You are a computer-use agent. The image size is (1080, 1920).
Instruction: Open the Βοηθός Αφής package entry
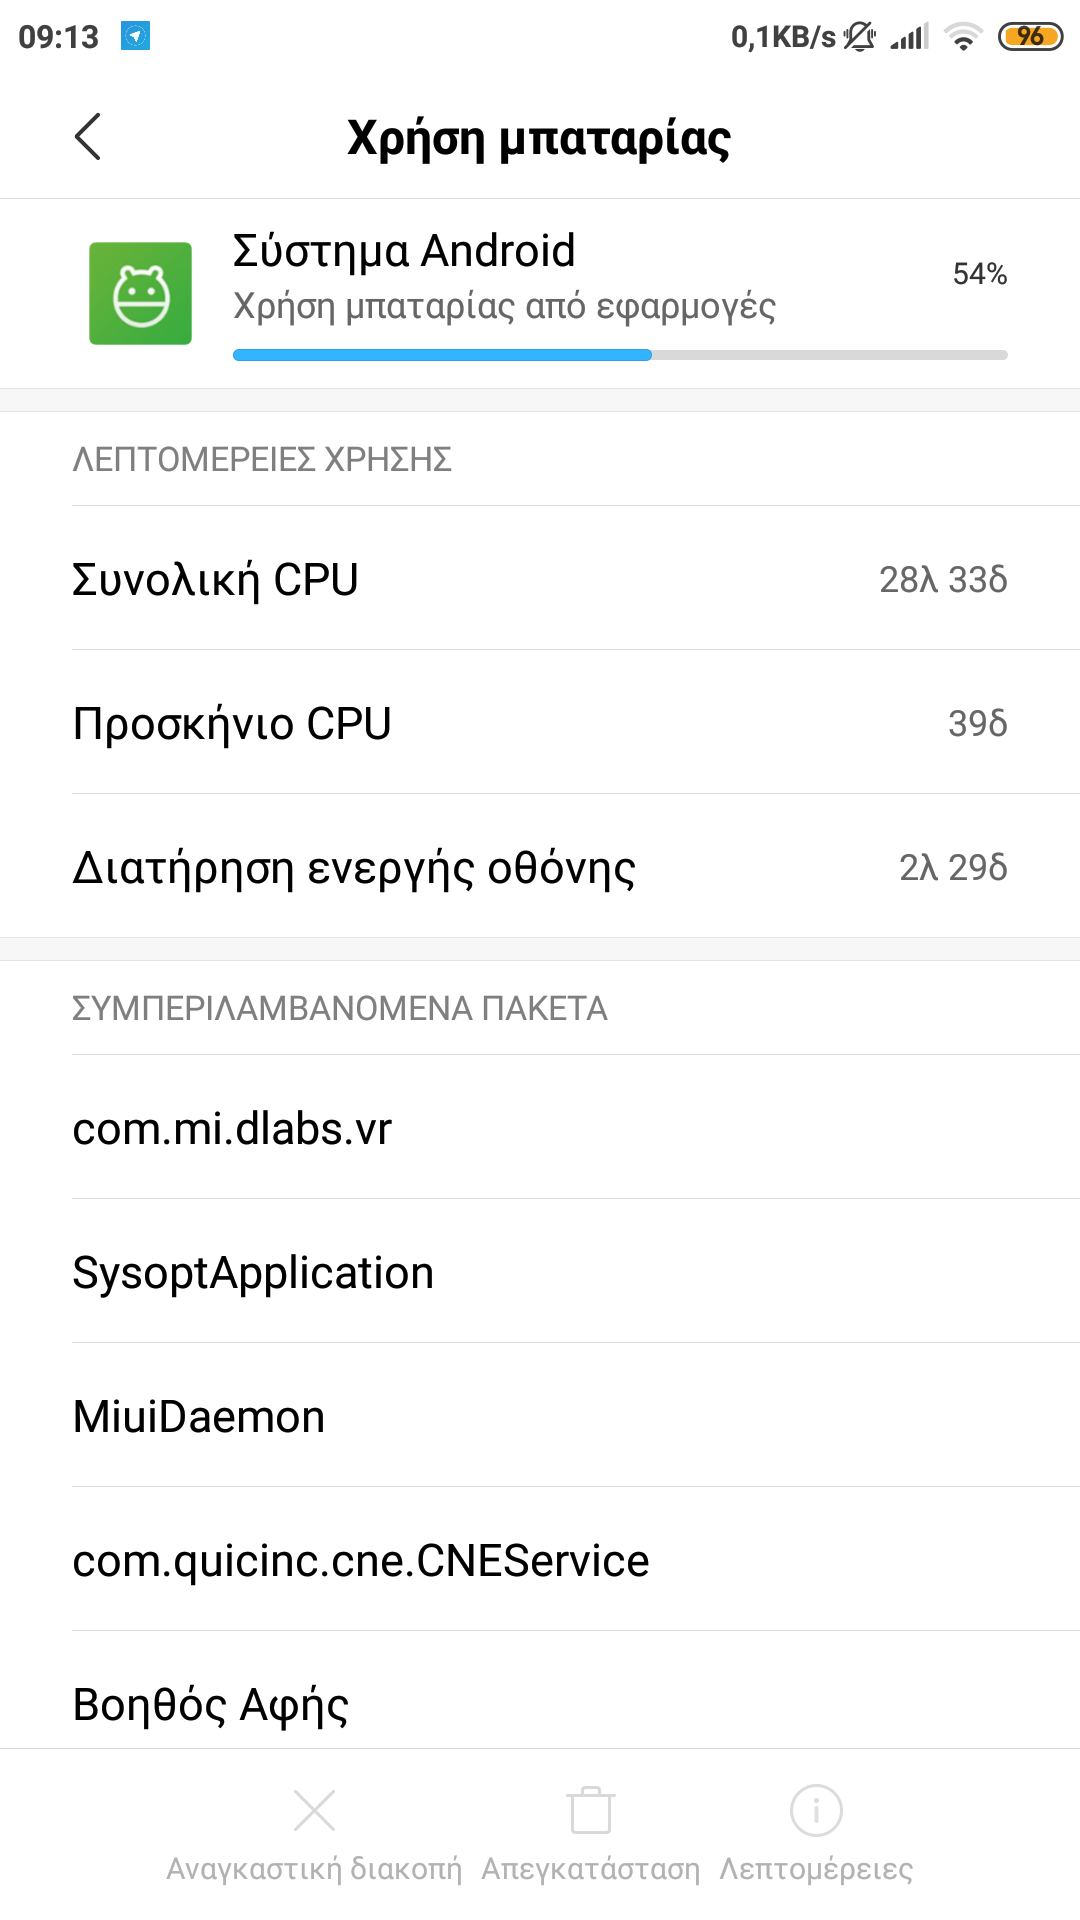(x=540, y=1702)
